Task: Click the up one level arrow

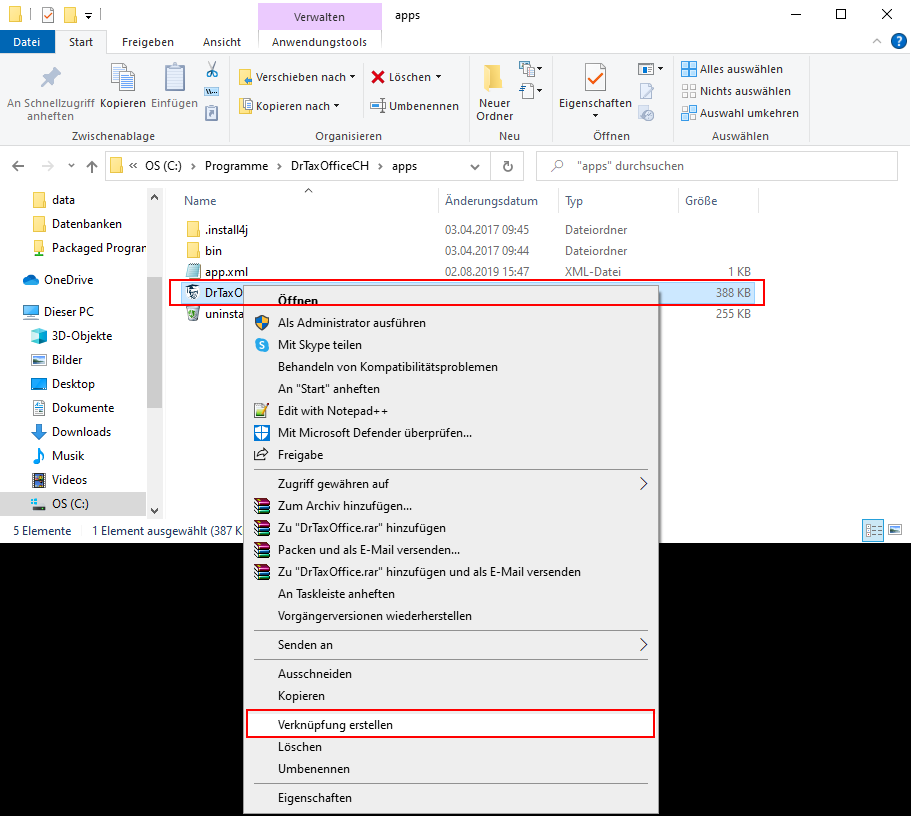Action: pyautogui.click(x=92, y=166)
